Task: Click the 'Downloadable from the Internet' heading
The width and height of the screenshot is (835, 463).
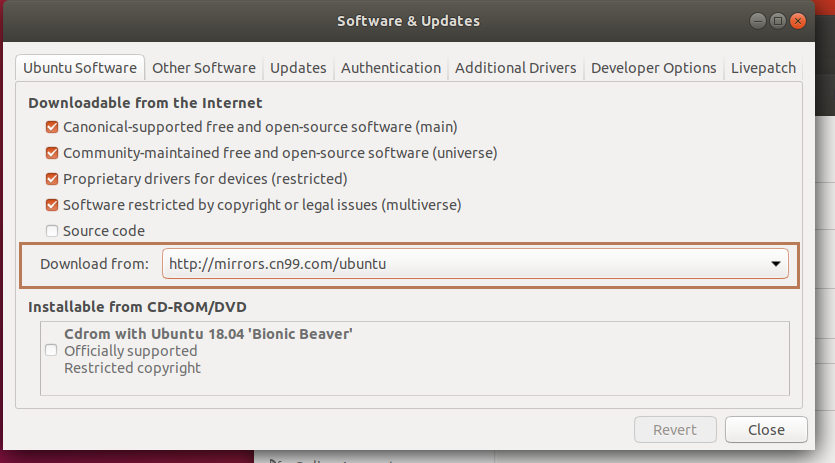Action: (x=145, y=103)
